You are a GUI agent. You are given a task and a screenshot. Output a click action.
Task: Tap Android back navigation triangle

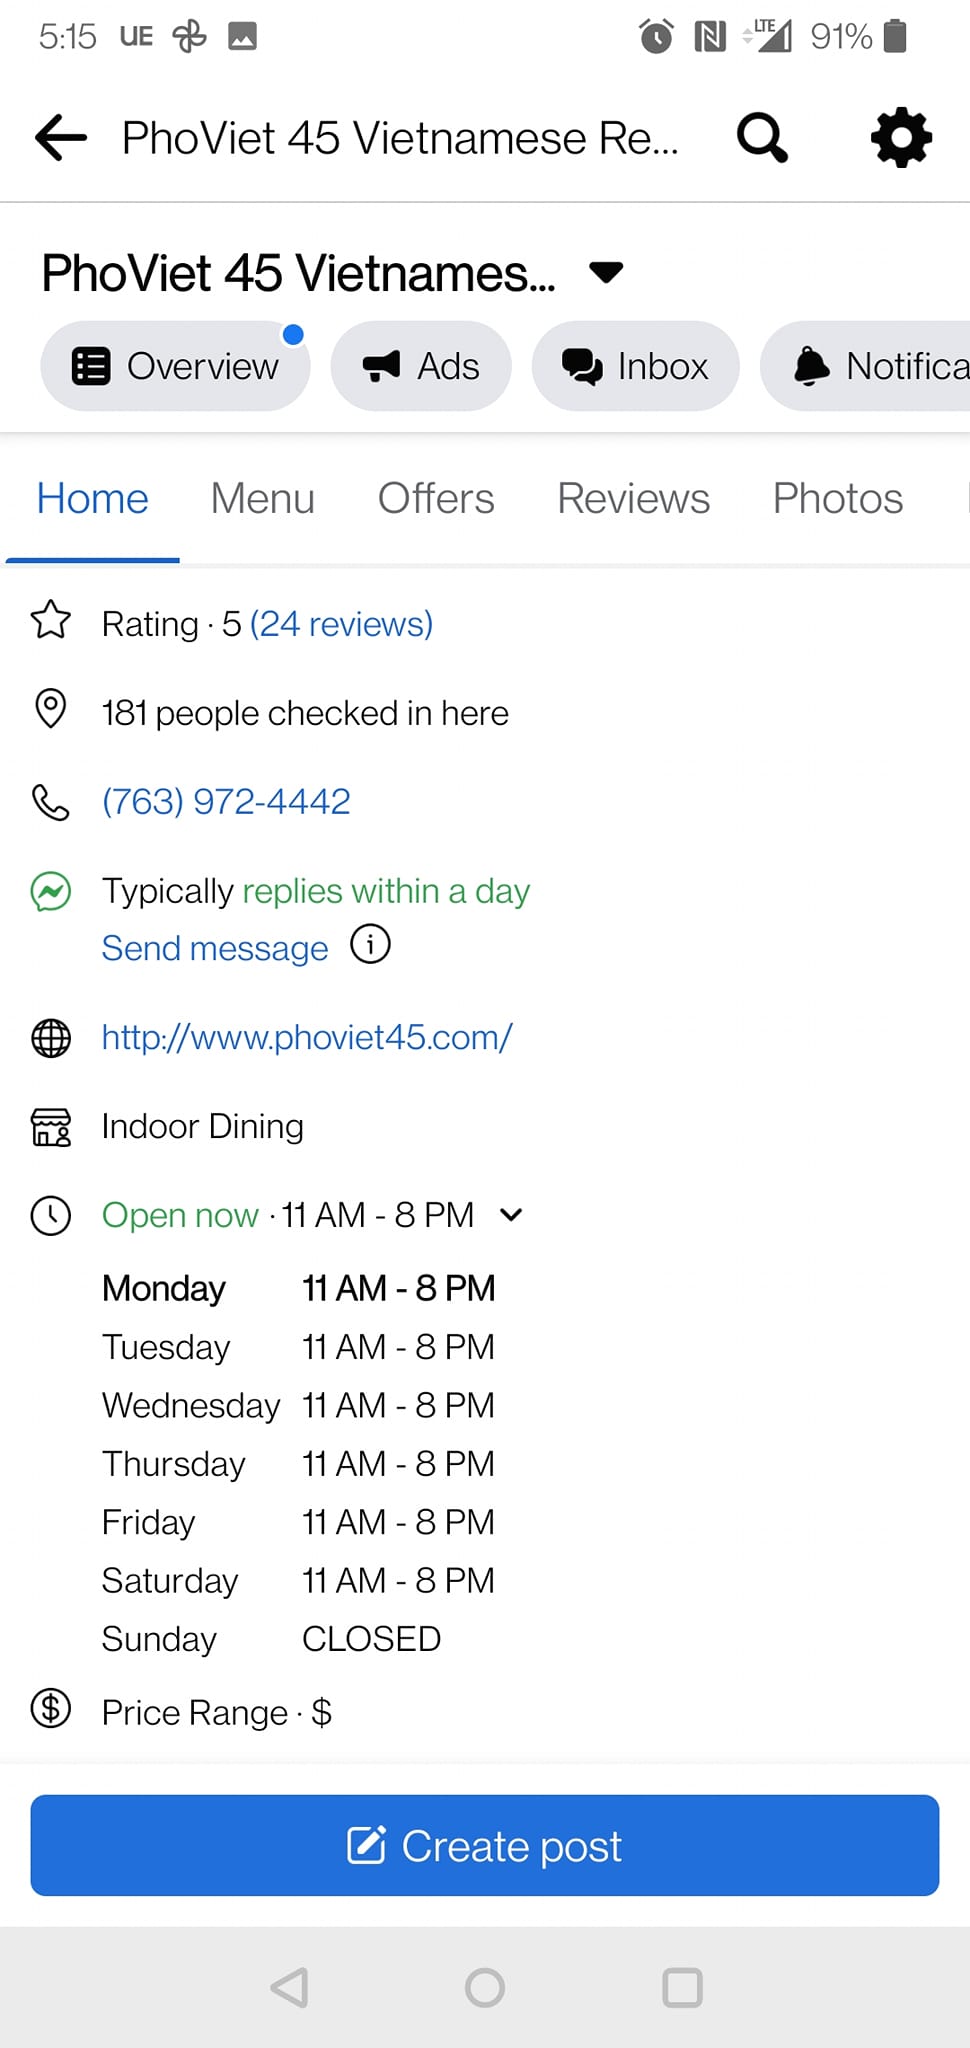click(x=289, y=1988)
